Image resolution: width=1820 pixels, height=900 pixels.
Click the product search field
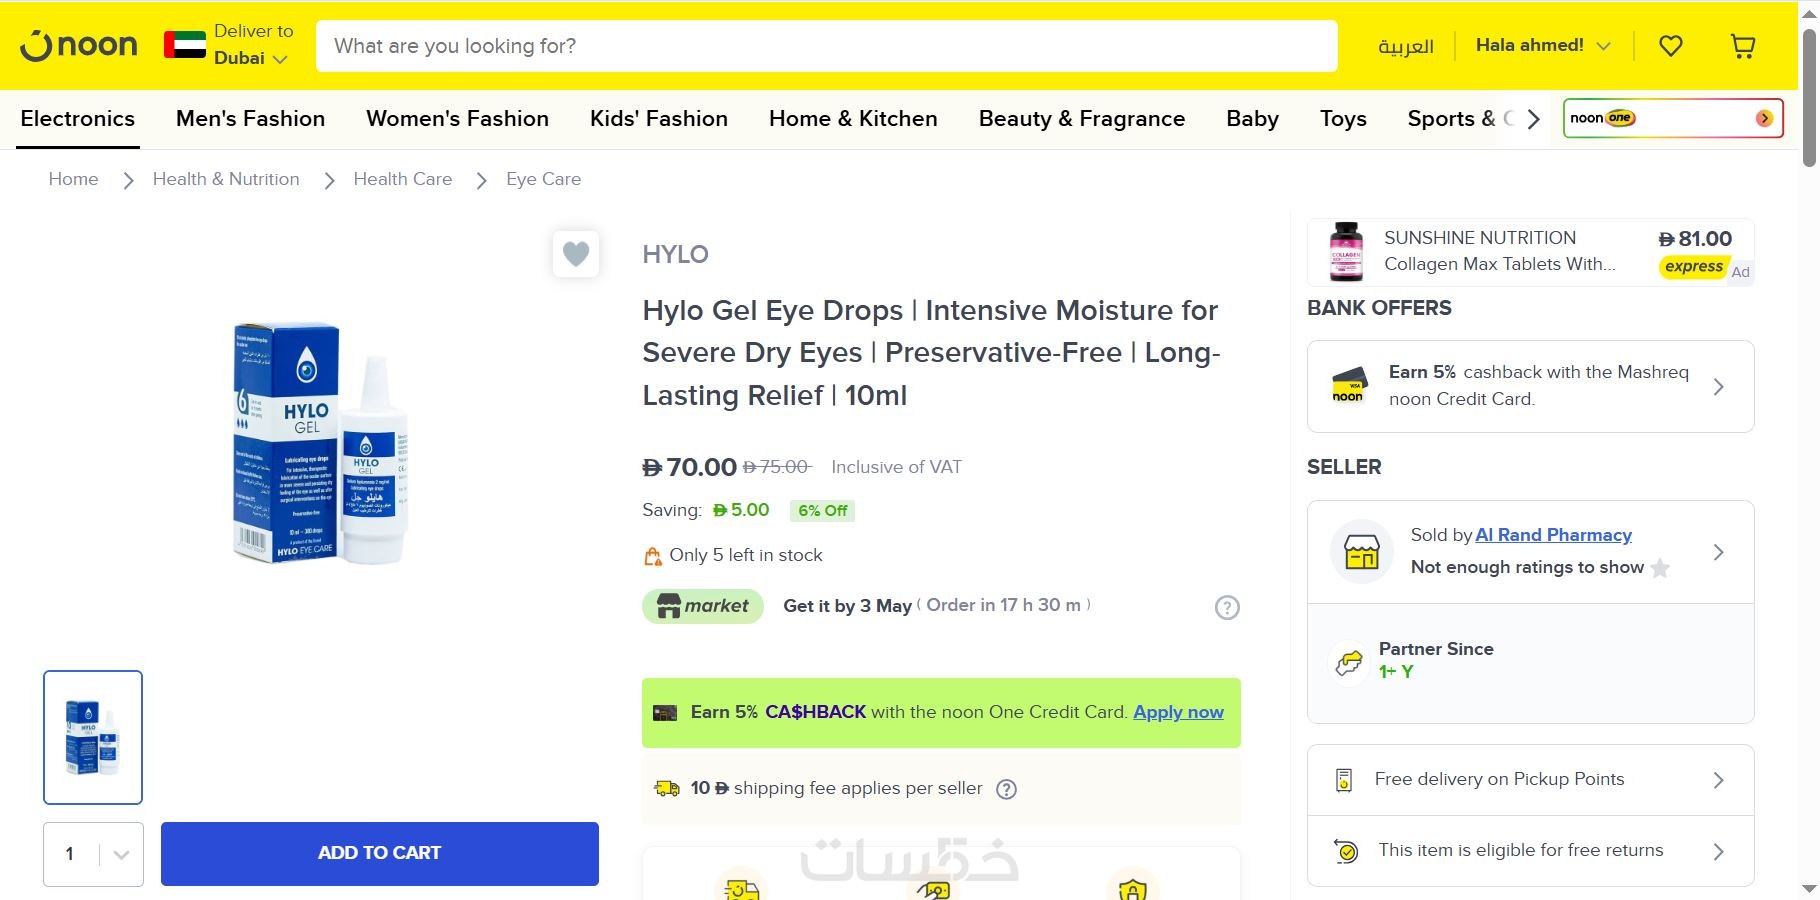coord(826,46)
